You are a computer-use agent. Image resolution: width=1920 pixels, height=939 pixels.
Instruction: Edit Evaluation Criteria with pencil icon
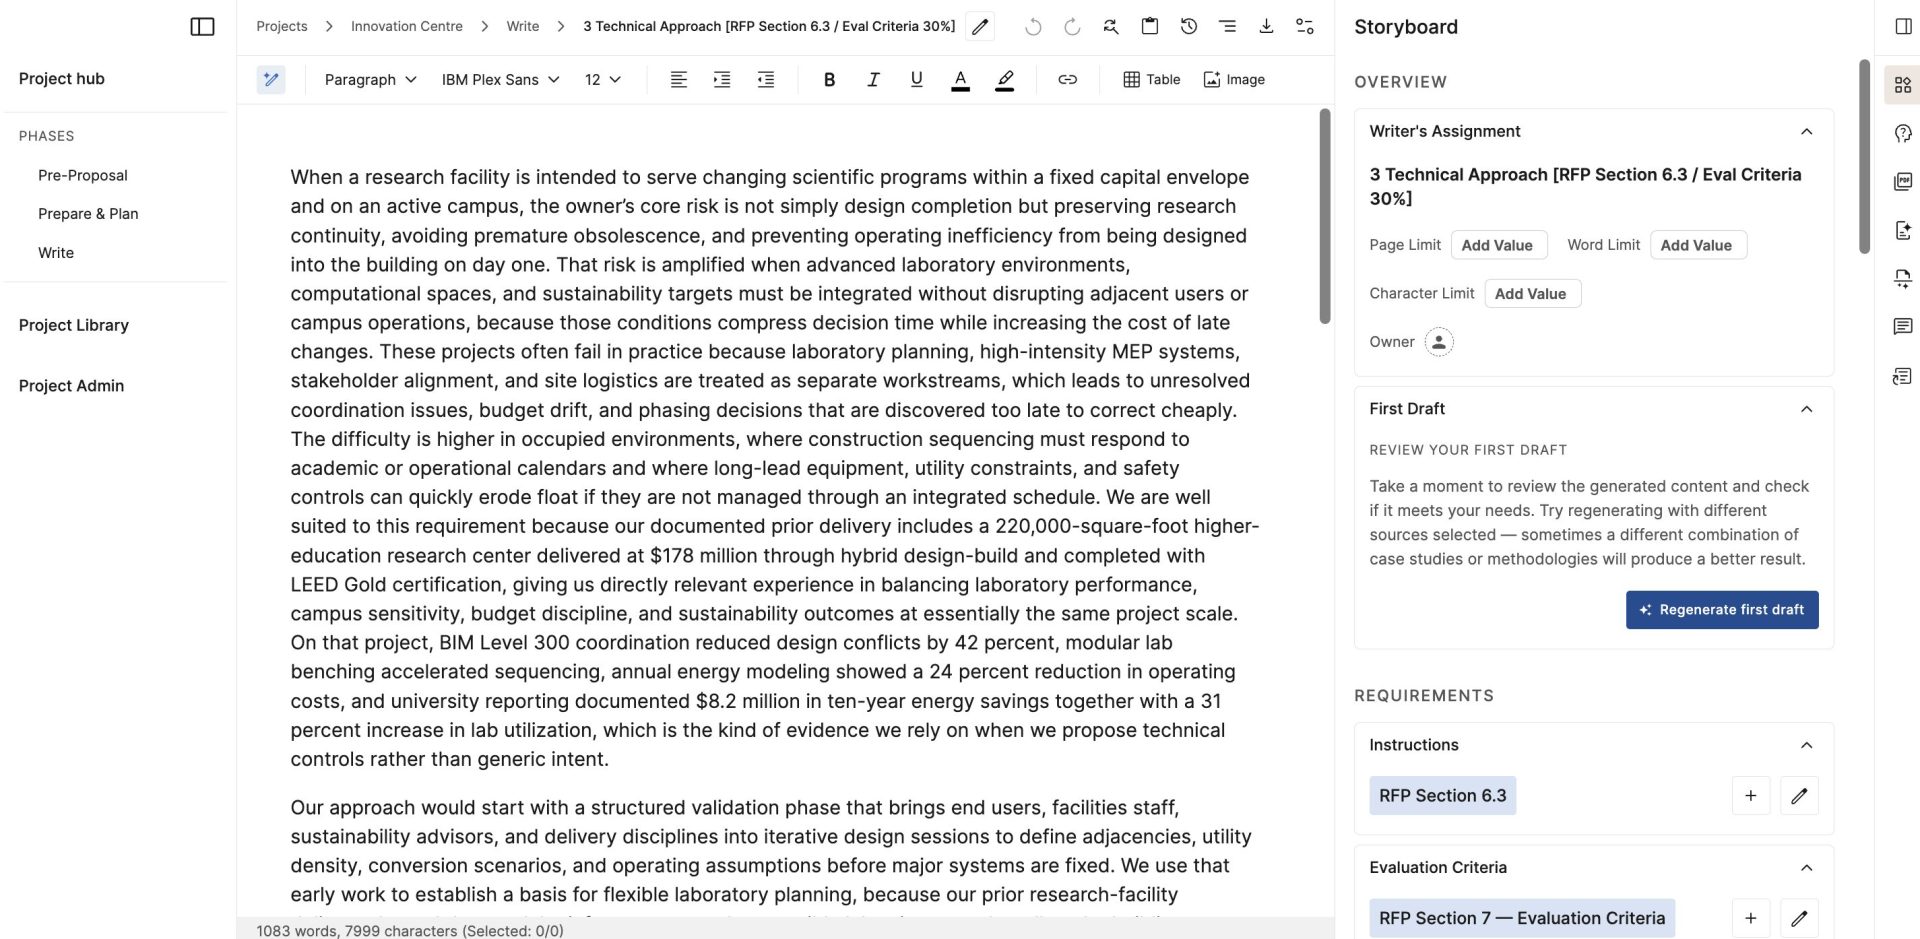[x=1799, y=919]
